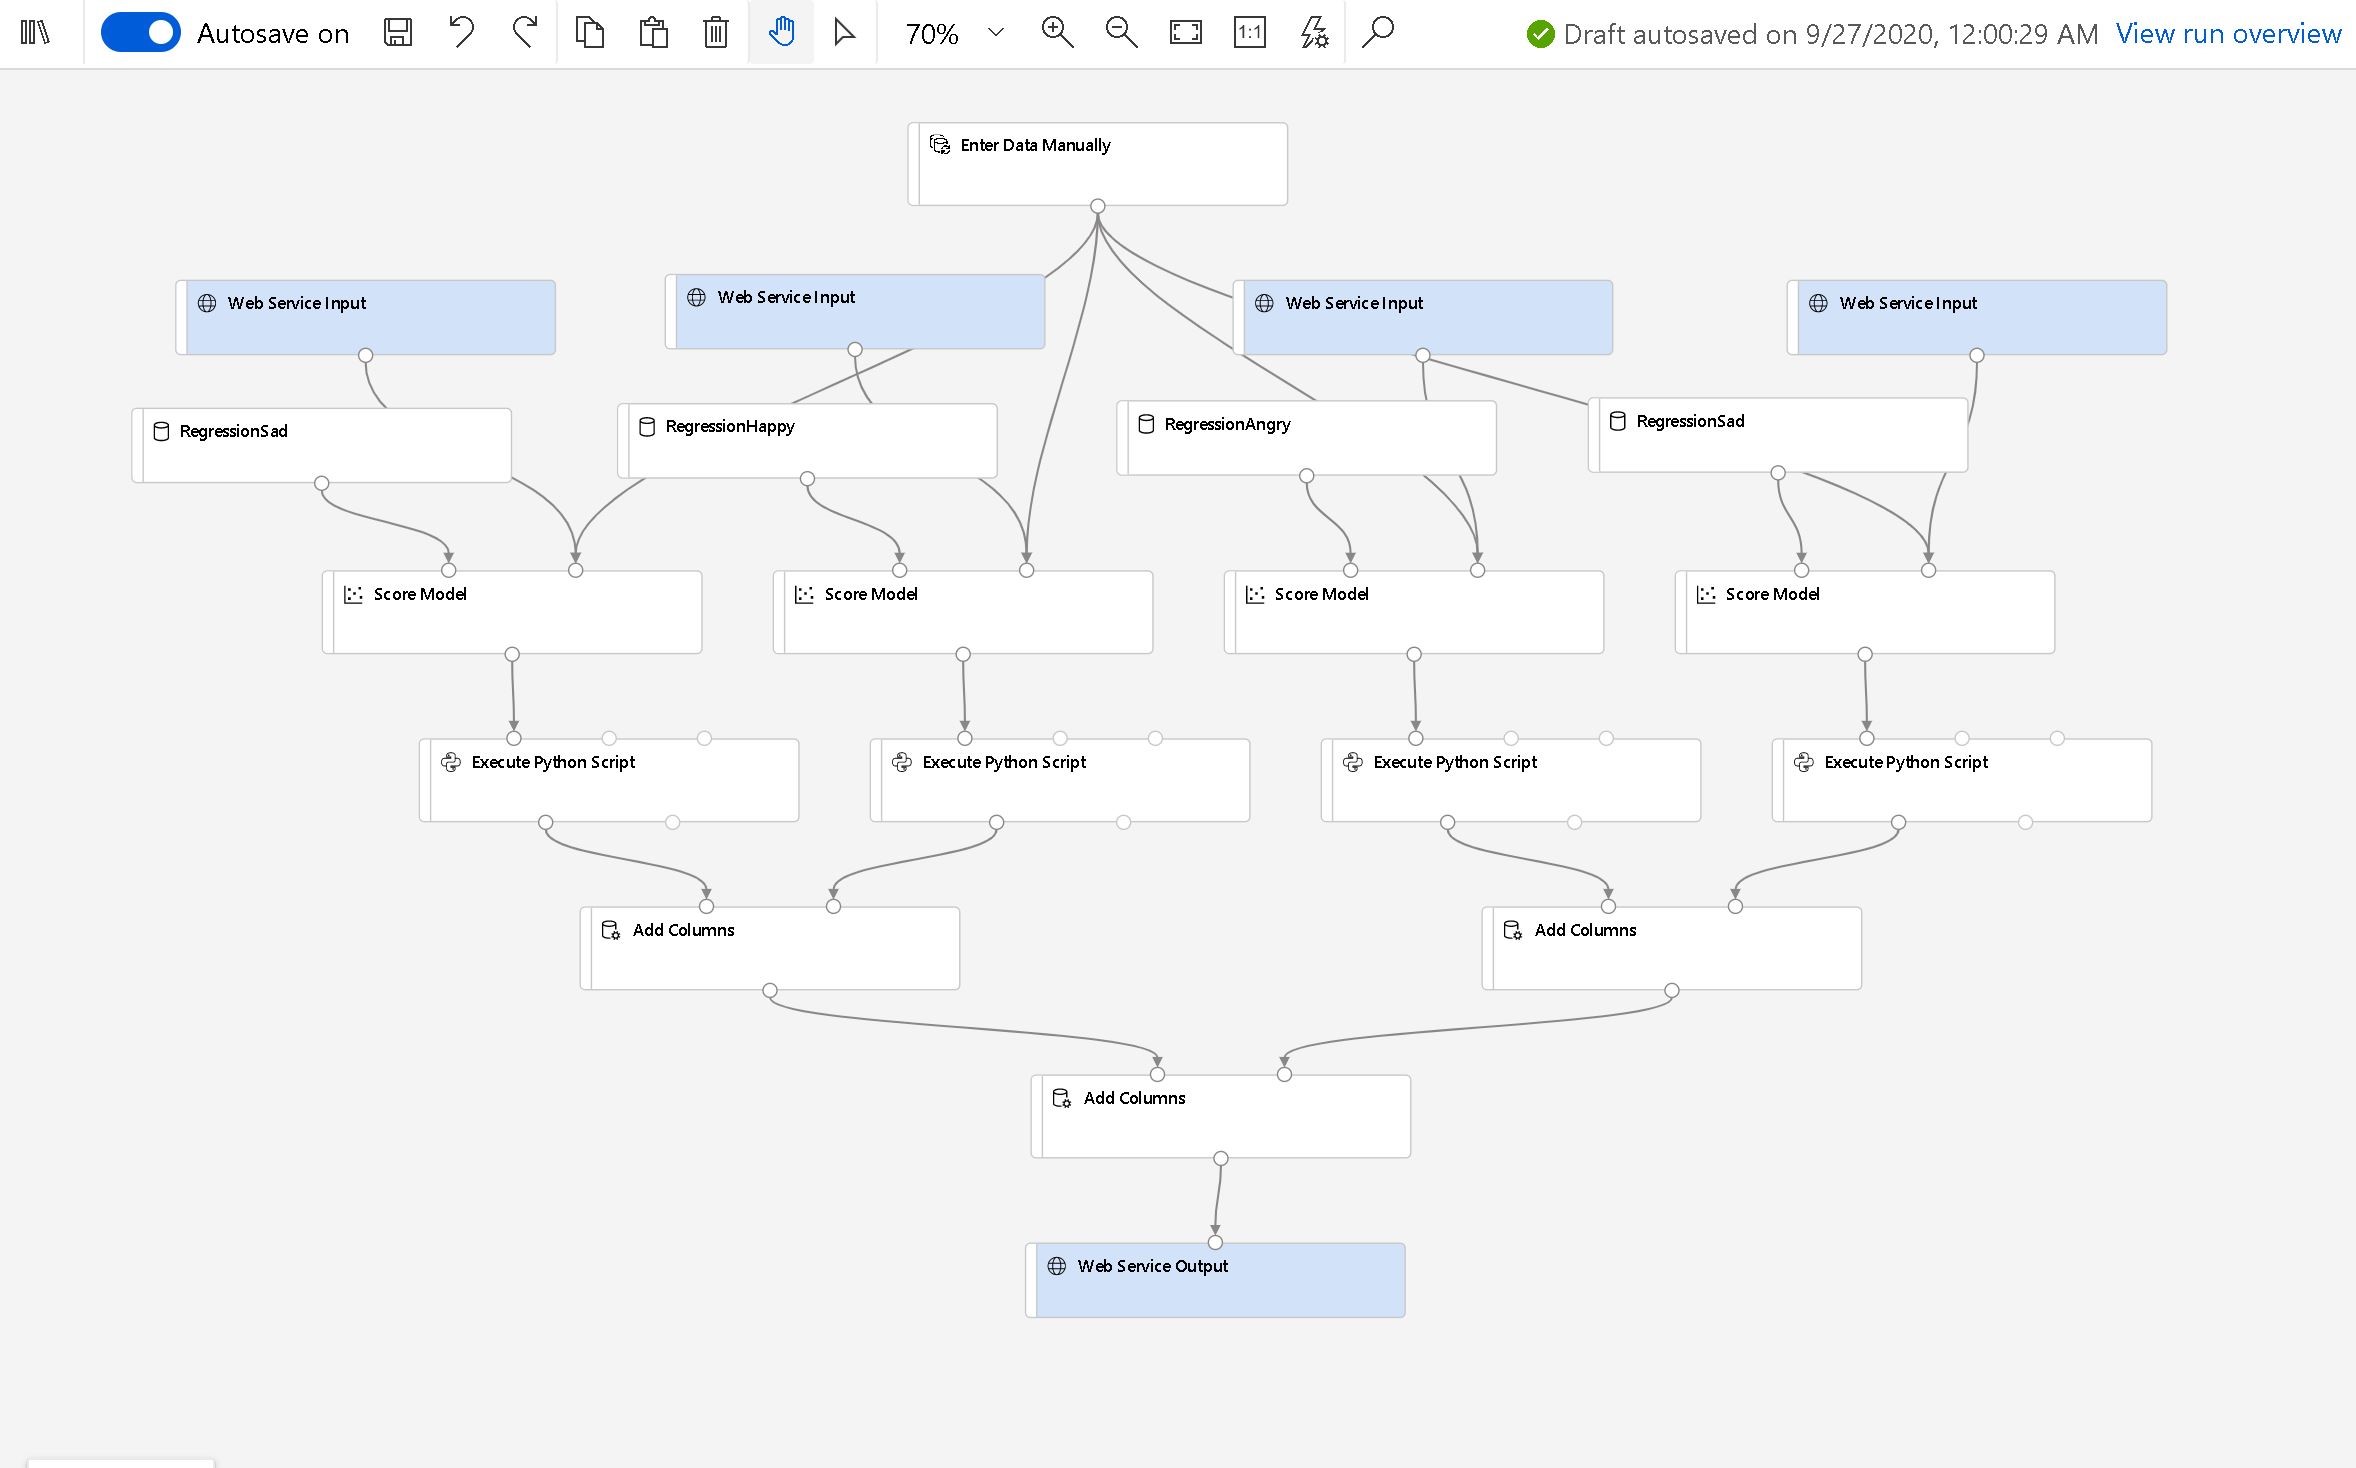Viewport: 2356px width, 1468px height.
Task: Toggle the Autosave switch off
Action: click(x=141, y=33)
